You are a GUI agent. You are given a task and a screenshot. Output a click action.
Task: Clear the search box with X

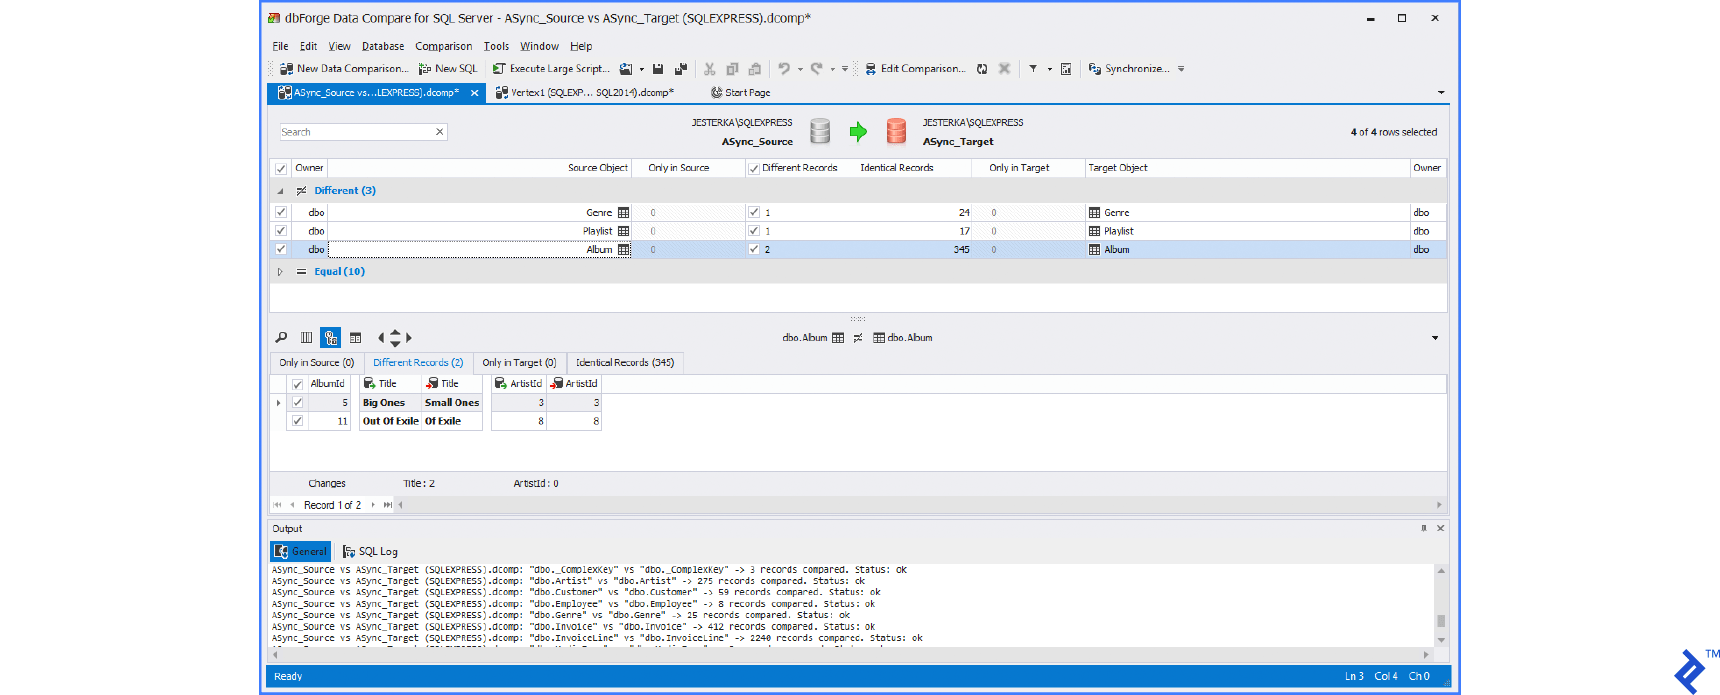tap(439, 132)
